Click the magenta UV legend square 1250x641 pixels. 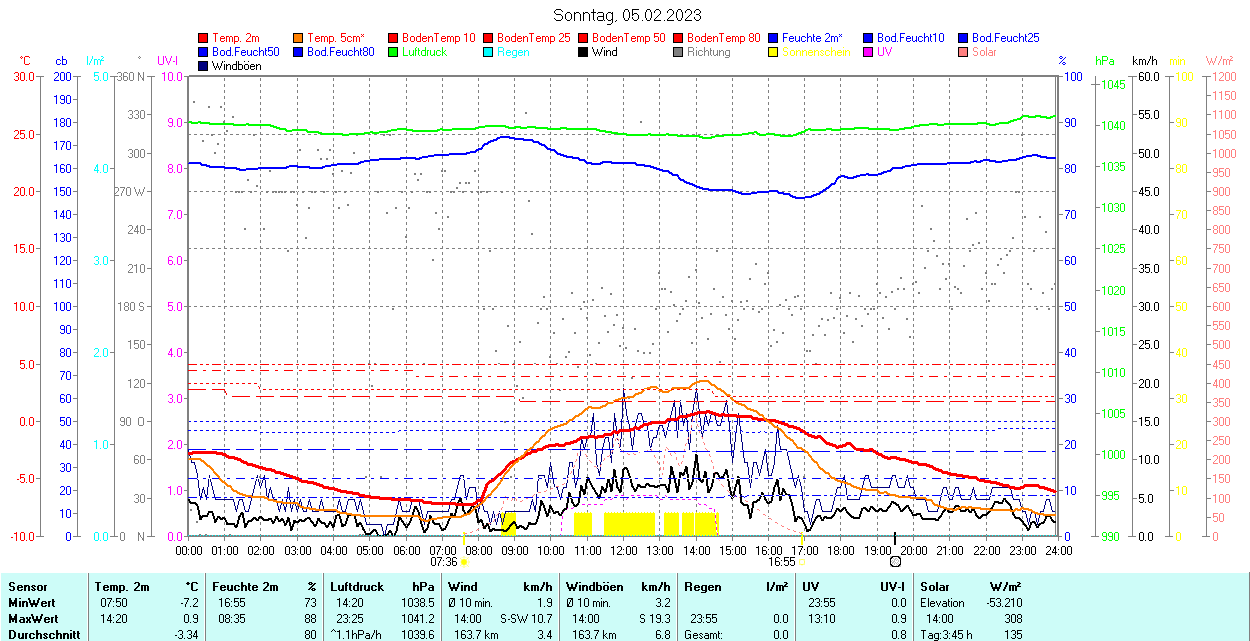click(x=869, y=52)
